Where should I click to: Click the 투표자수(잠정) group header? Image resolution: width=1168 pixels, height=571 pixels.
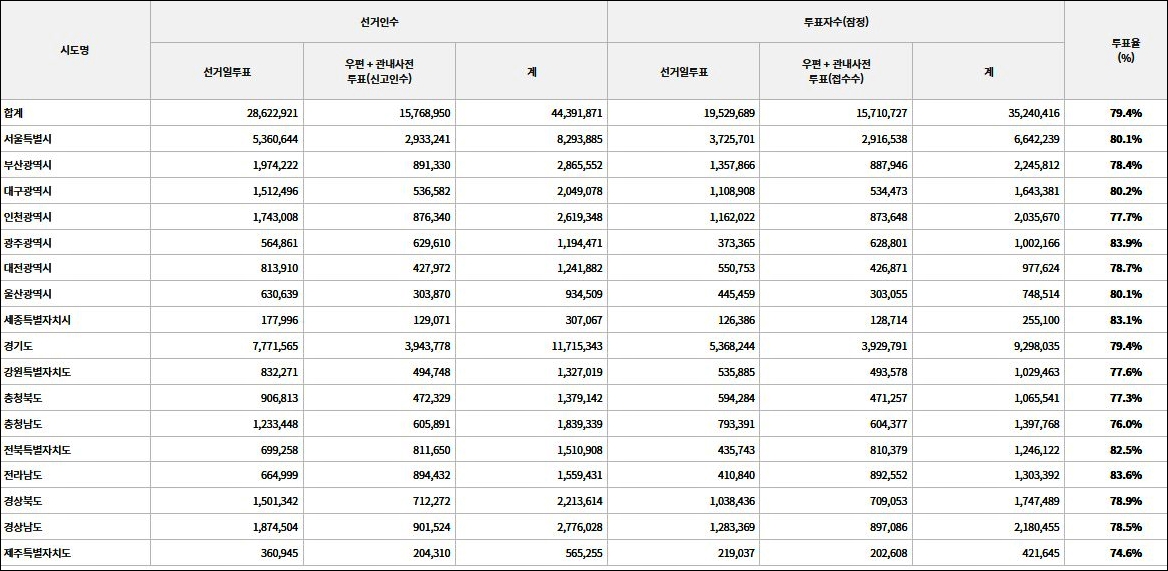(836, 22)
